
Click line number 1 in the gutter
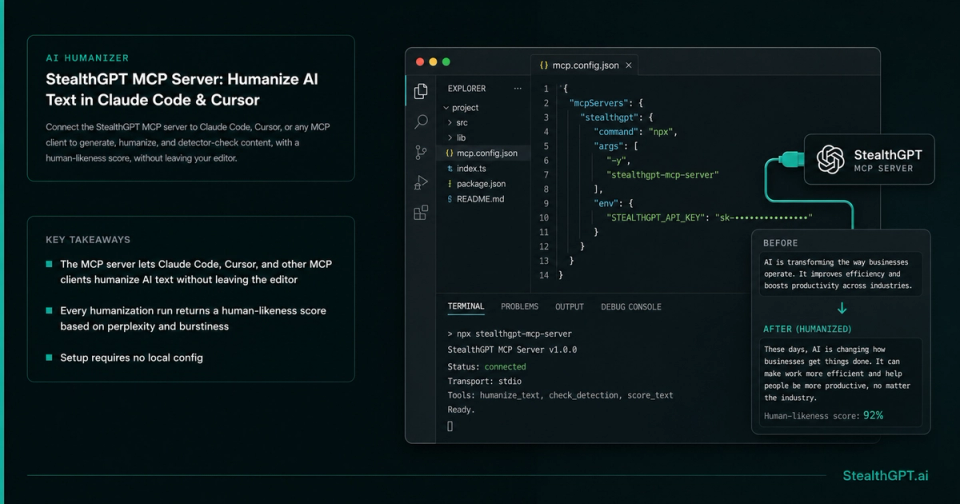pos(546,89)
